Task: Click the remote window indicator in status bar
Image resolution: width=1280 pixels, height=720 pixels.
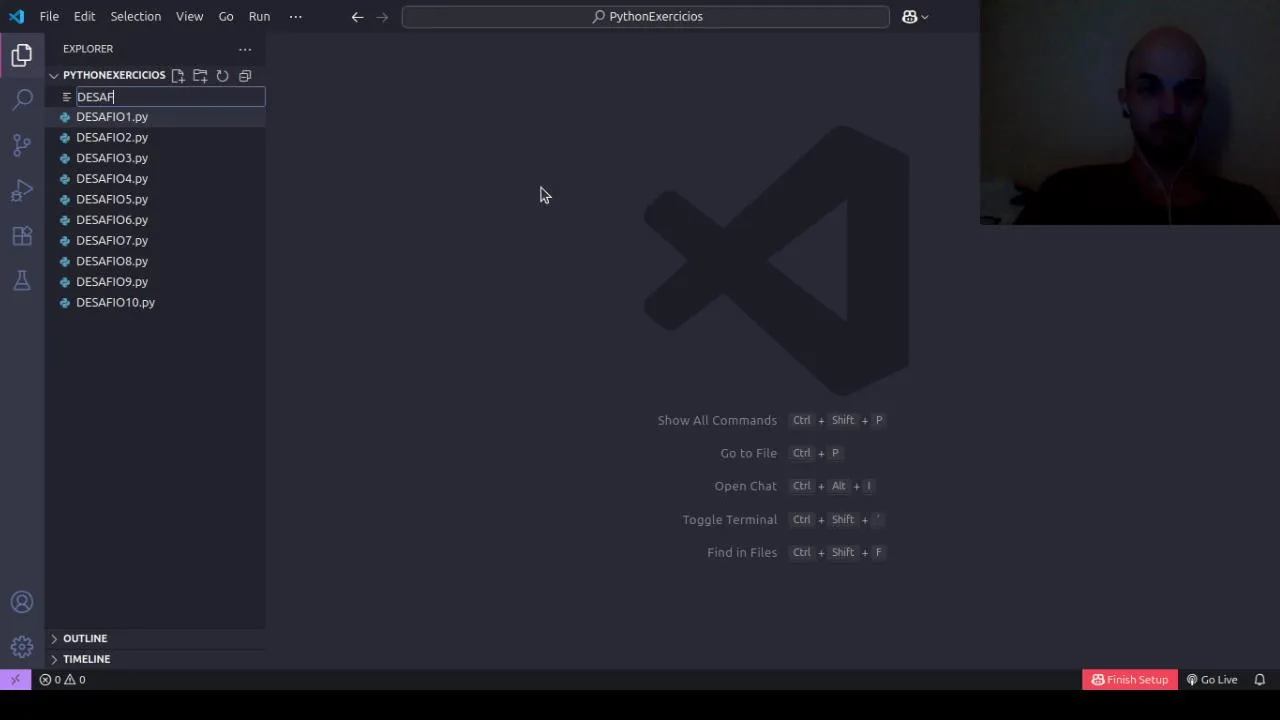Action: 15,679
